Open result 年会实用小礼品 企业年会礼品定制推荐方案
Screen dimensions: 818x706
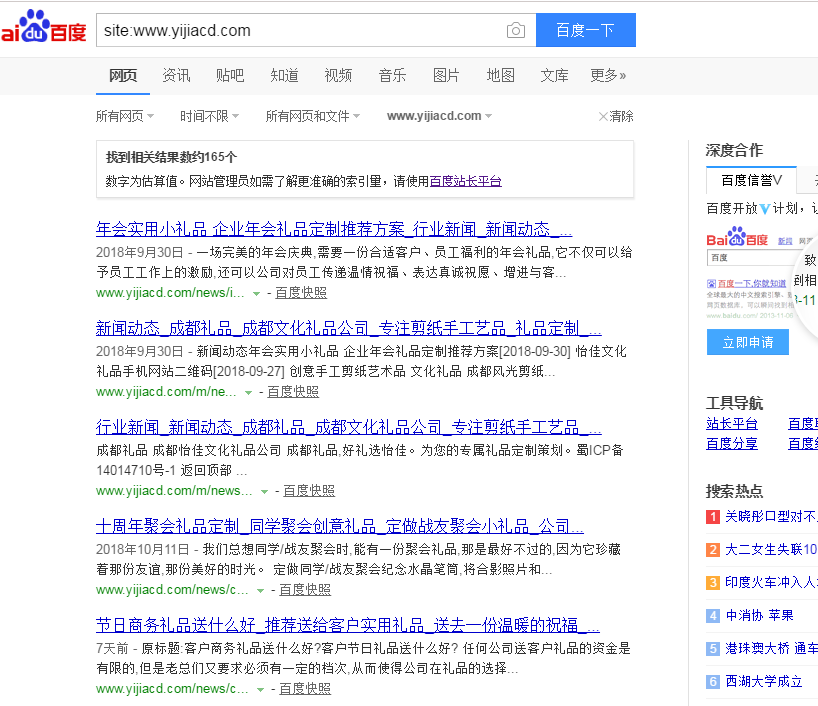334,229
